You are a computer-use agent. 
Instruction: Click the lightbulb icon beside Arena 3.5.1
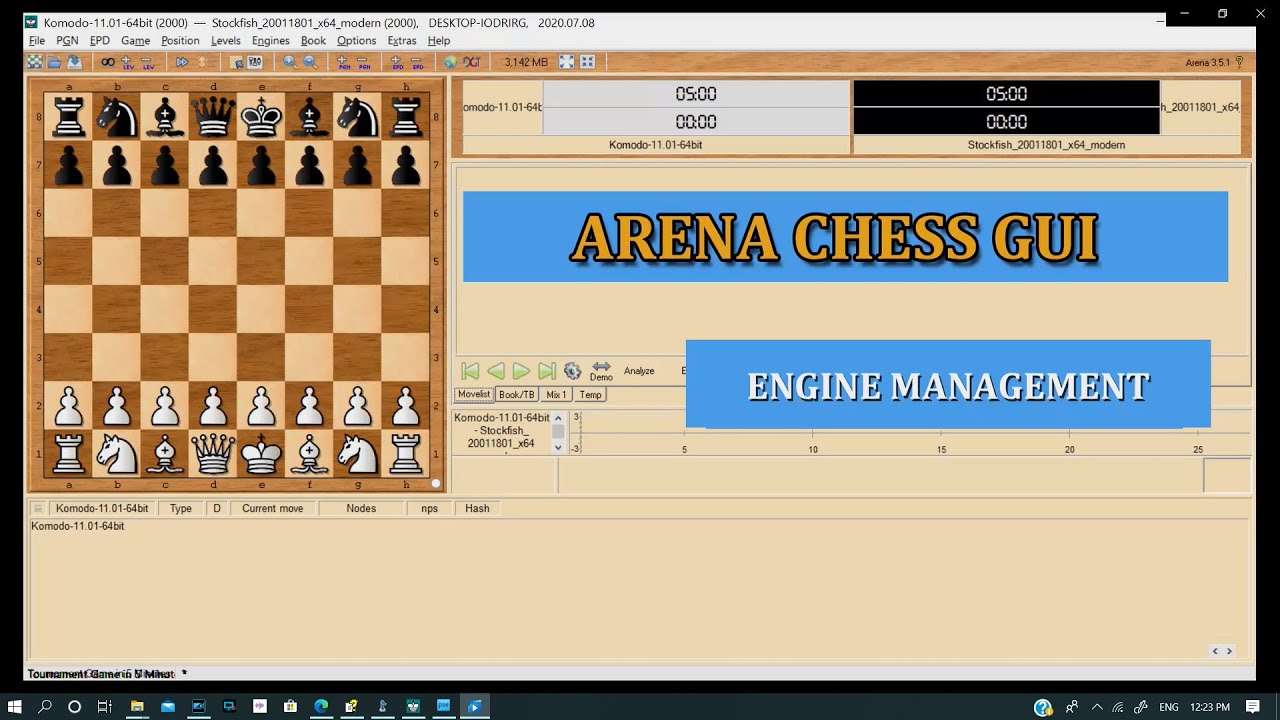(1240, 62)
